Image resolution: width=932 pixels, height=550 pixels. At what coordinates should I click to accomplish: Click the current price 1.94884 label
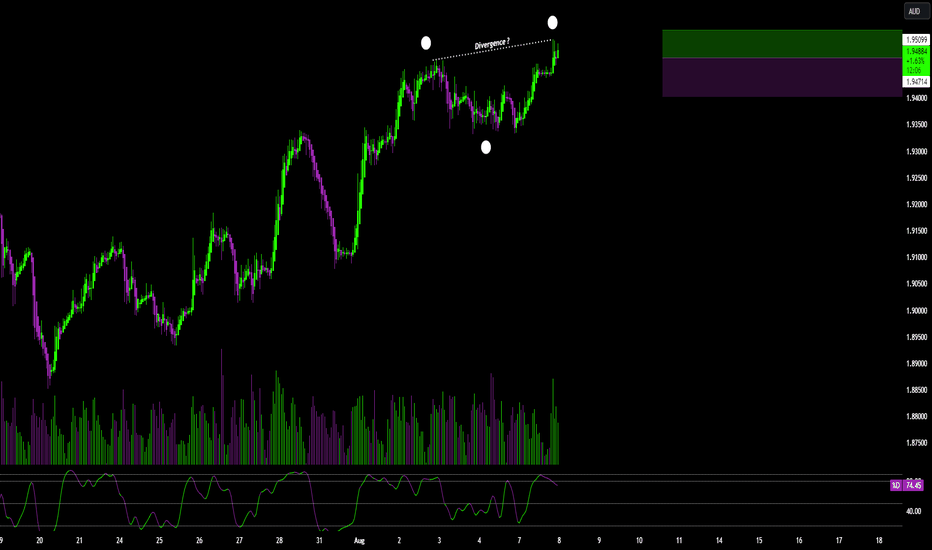point(916,51)
